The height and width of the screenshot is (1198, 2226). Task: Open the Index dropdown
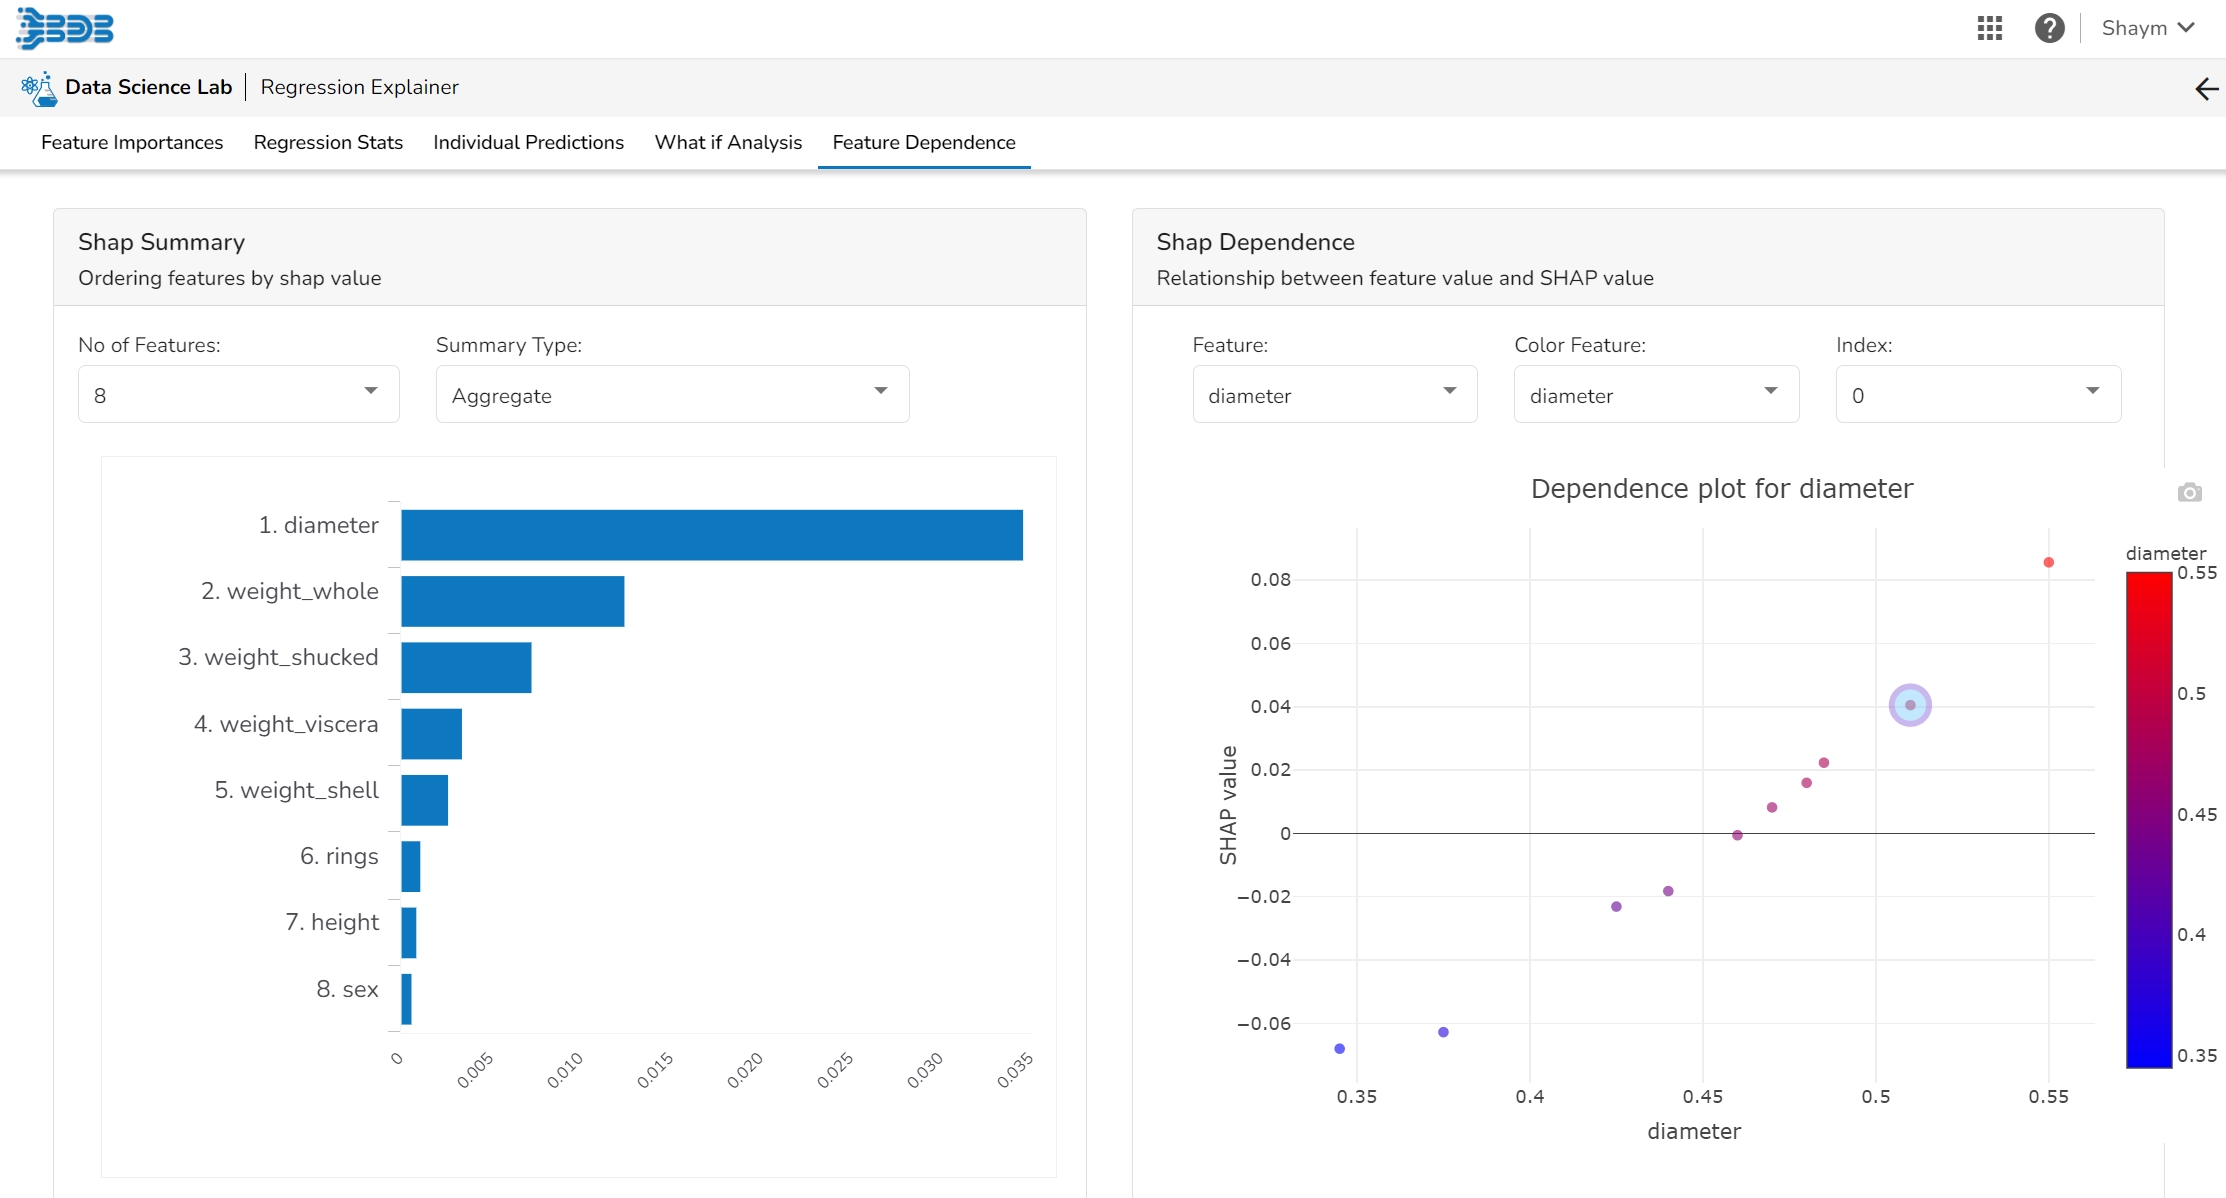coord(1977,394)
